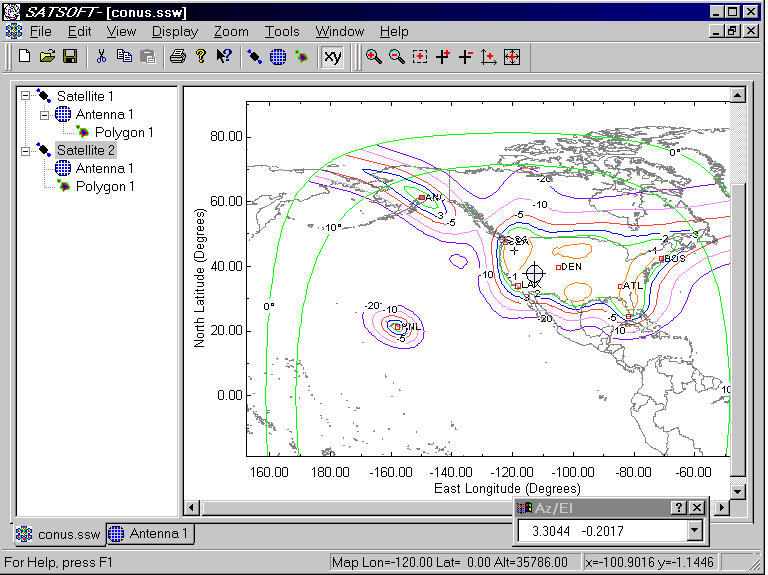
Task: Save the file with the floppy disk icon
Action: pos(70,57)
